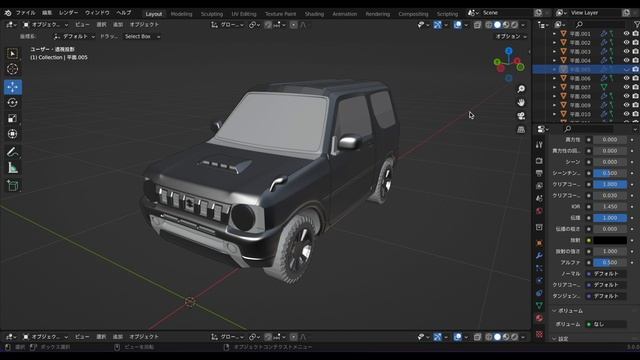Hide 平面.002 with its eye icon

(627, 42)
